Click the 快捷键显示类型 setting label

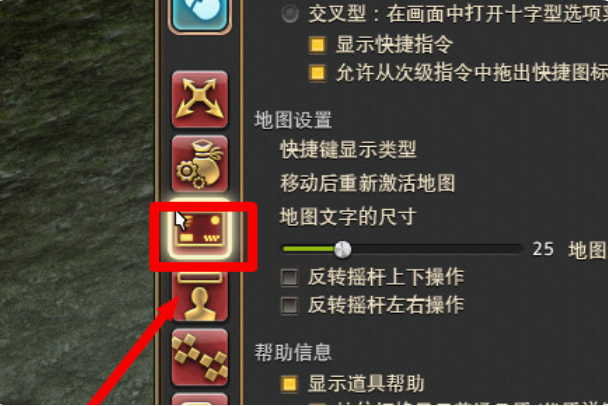pos(348,149)
